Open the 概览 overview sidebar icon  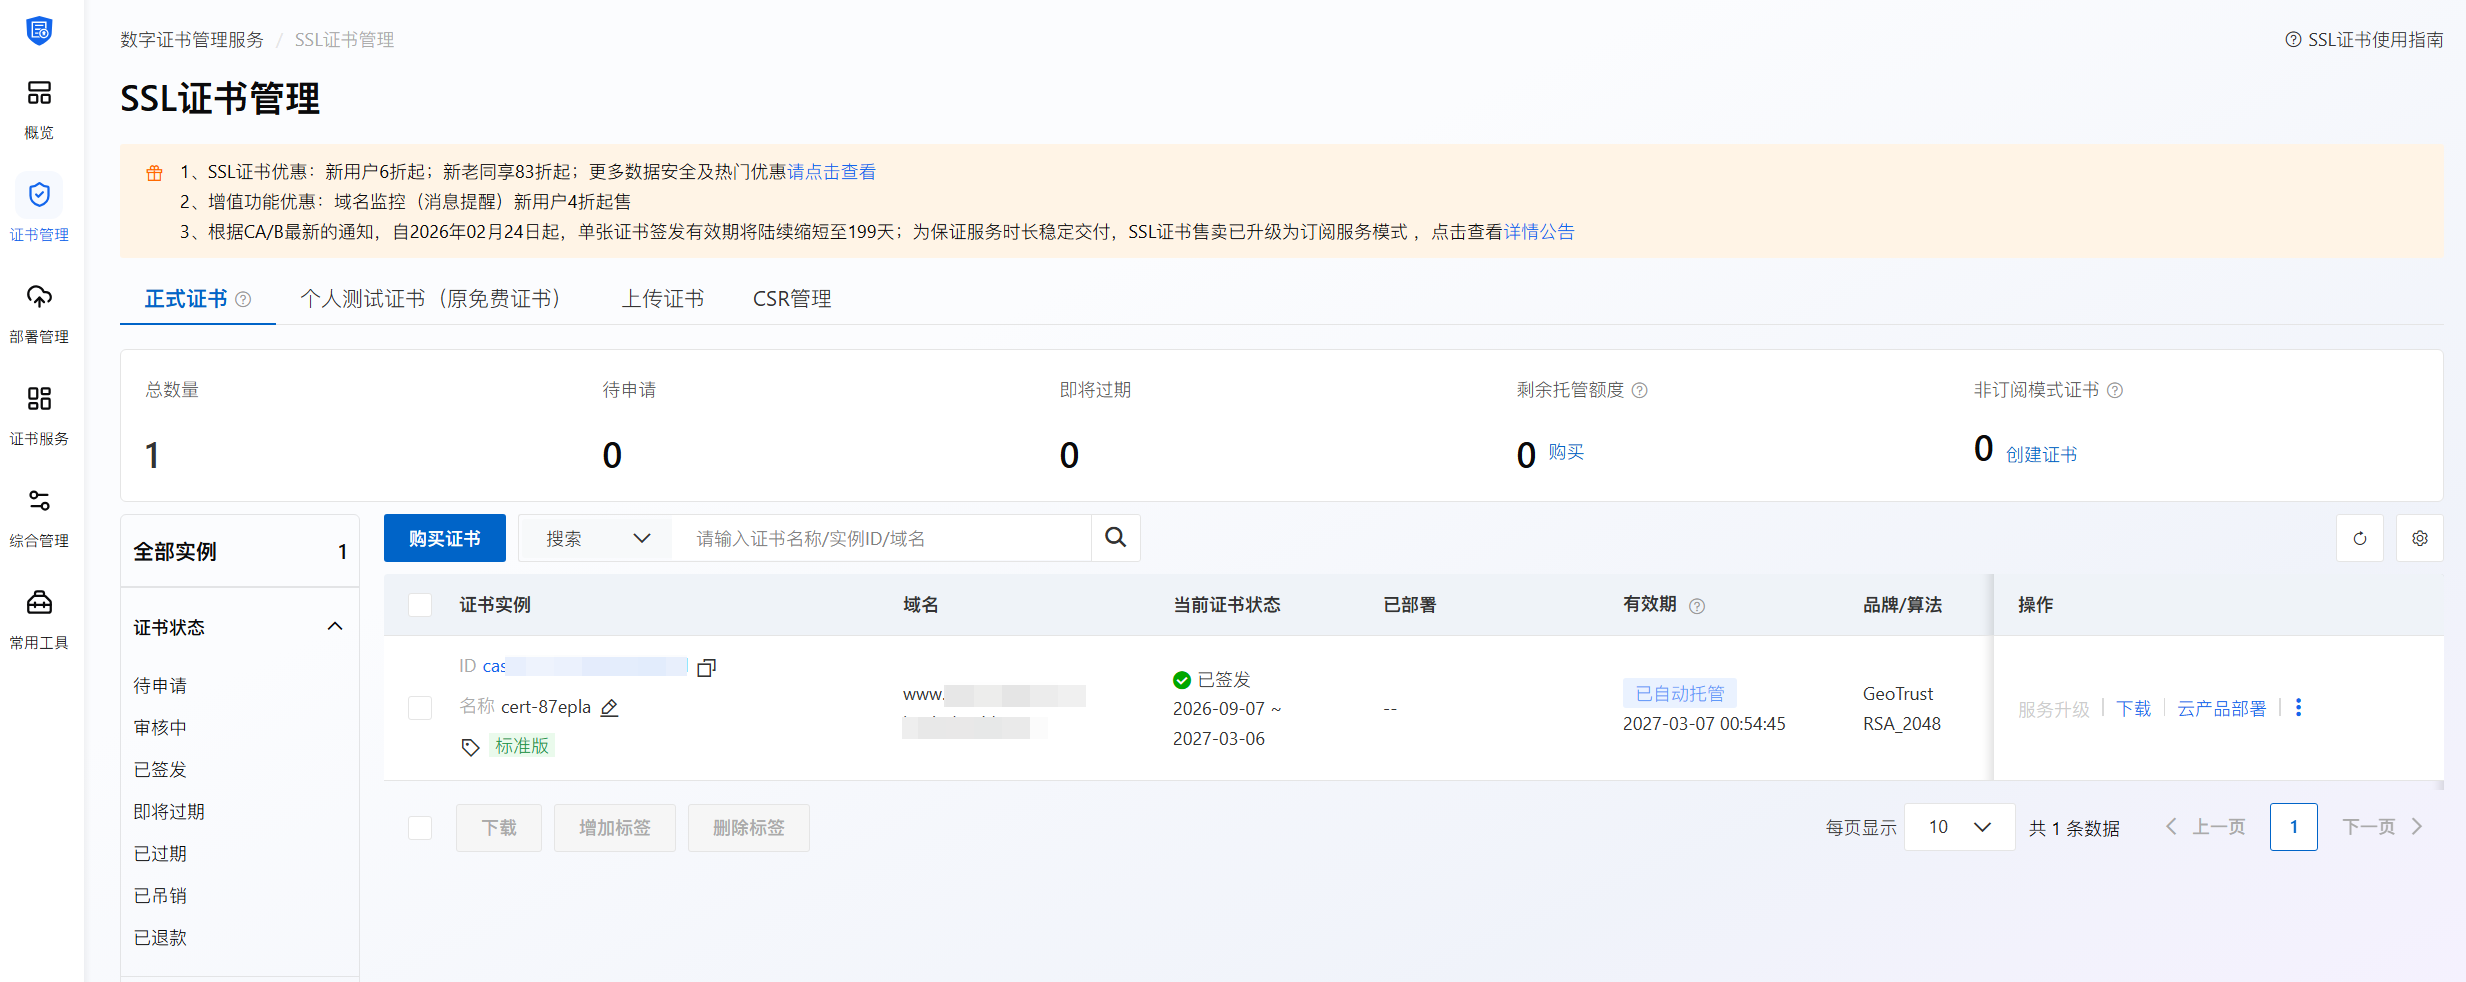(x=39, y=93)
